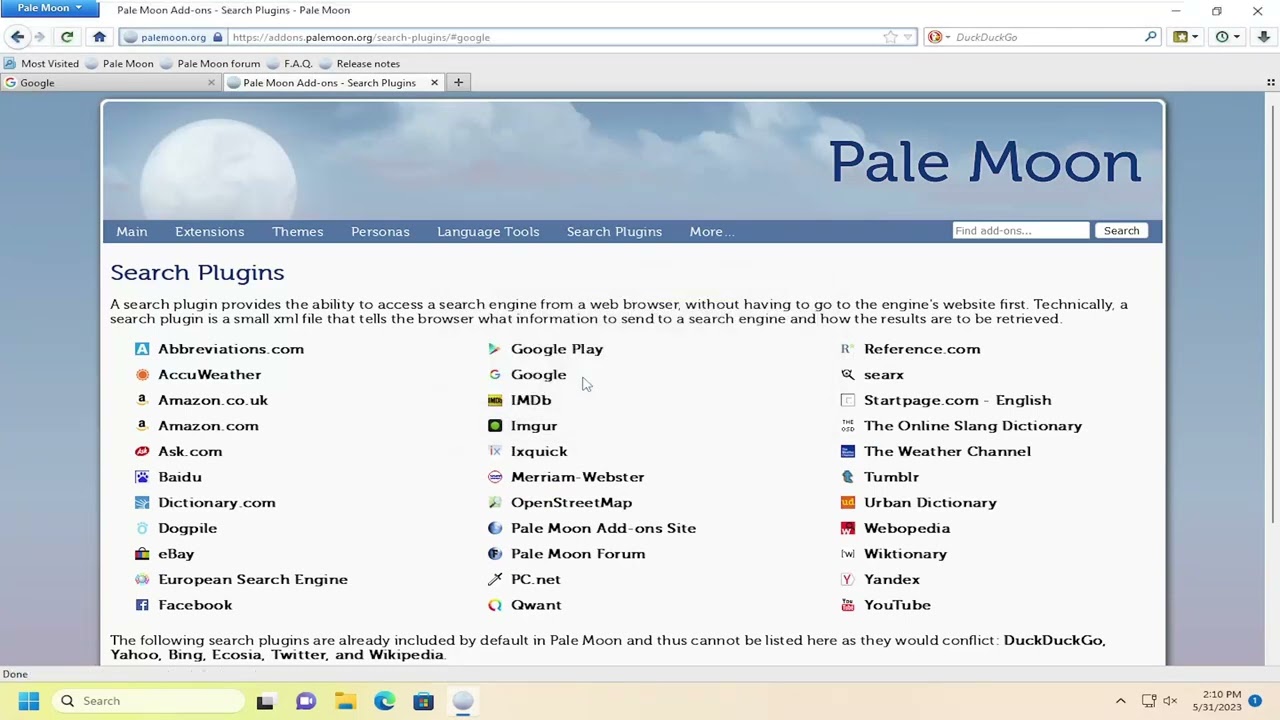Click the AccuWeather plugin icon
The width and height of the screenshot is (1280, 720).
[x=142, y=374]
